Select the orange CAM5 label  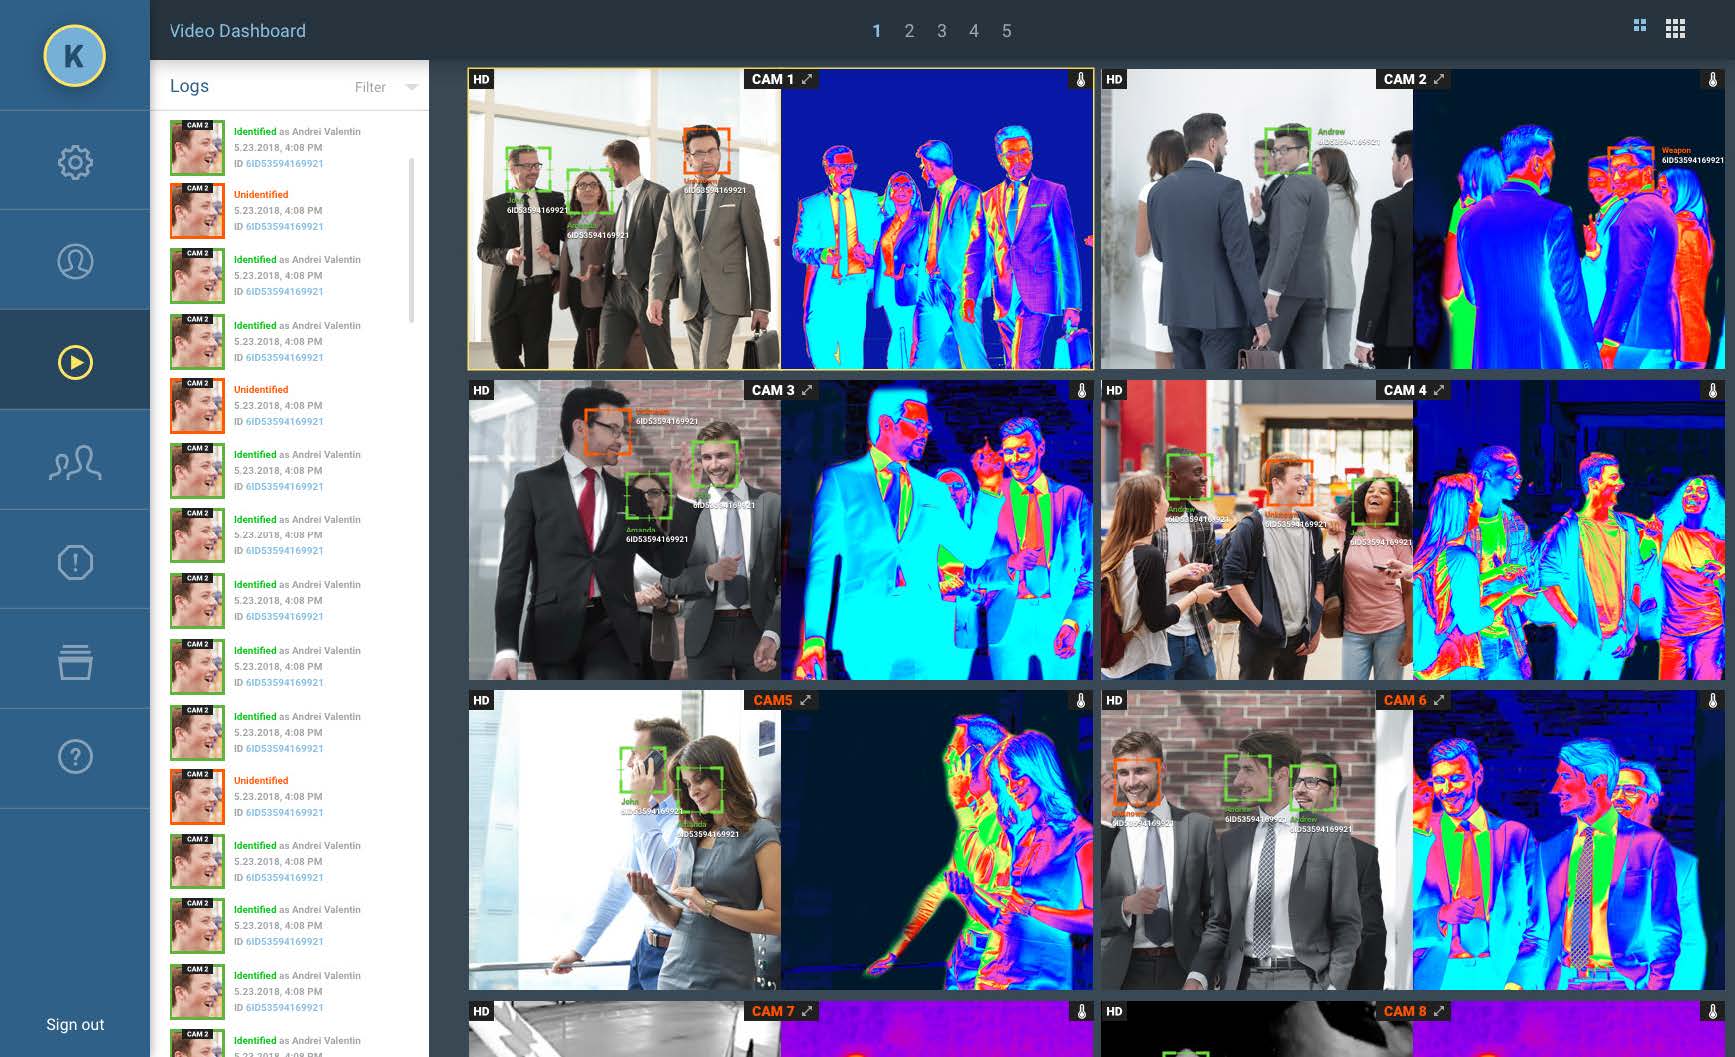pyautogui.click(x=772, y=700)
